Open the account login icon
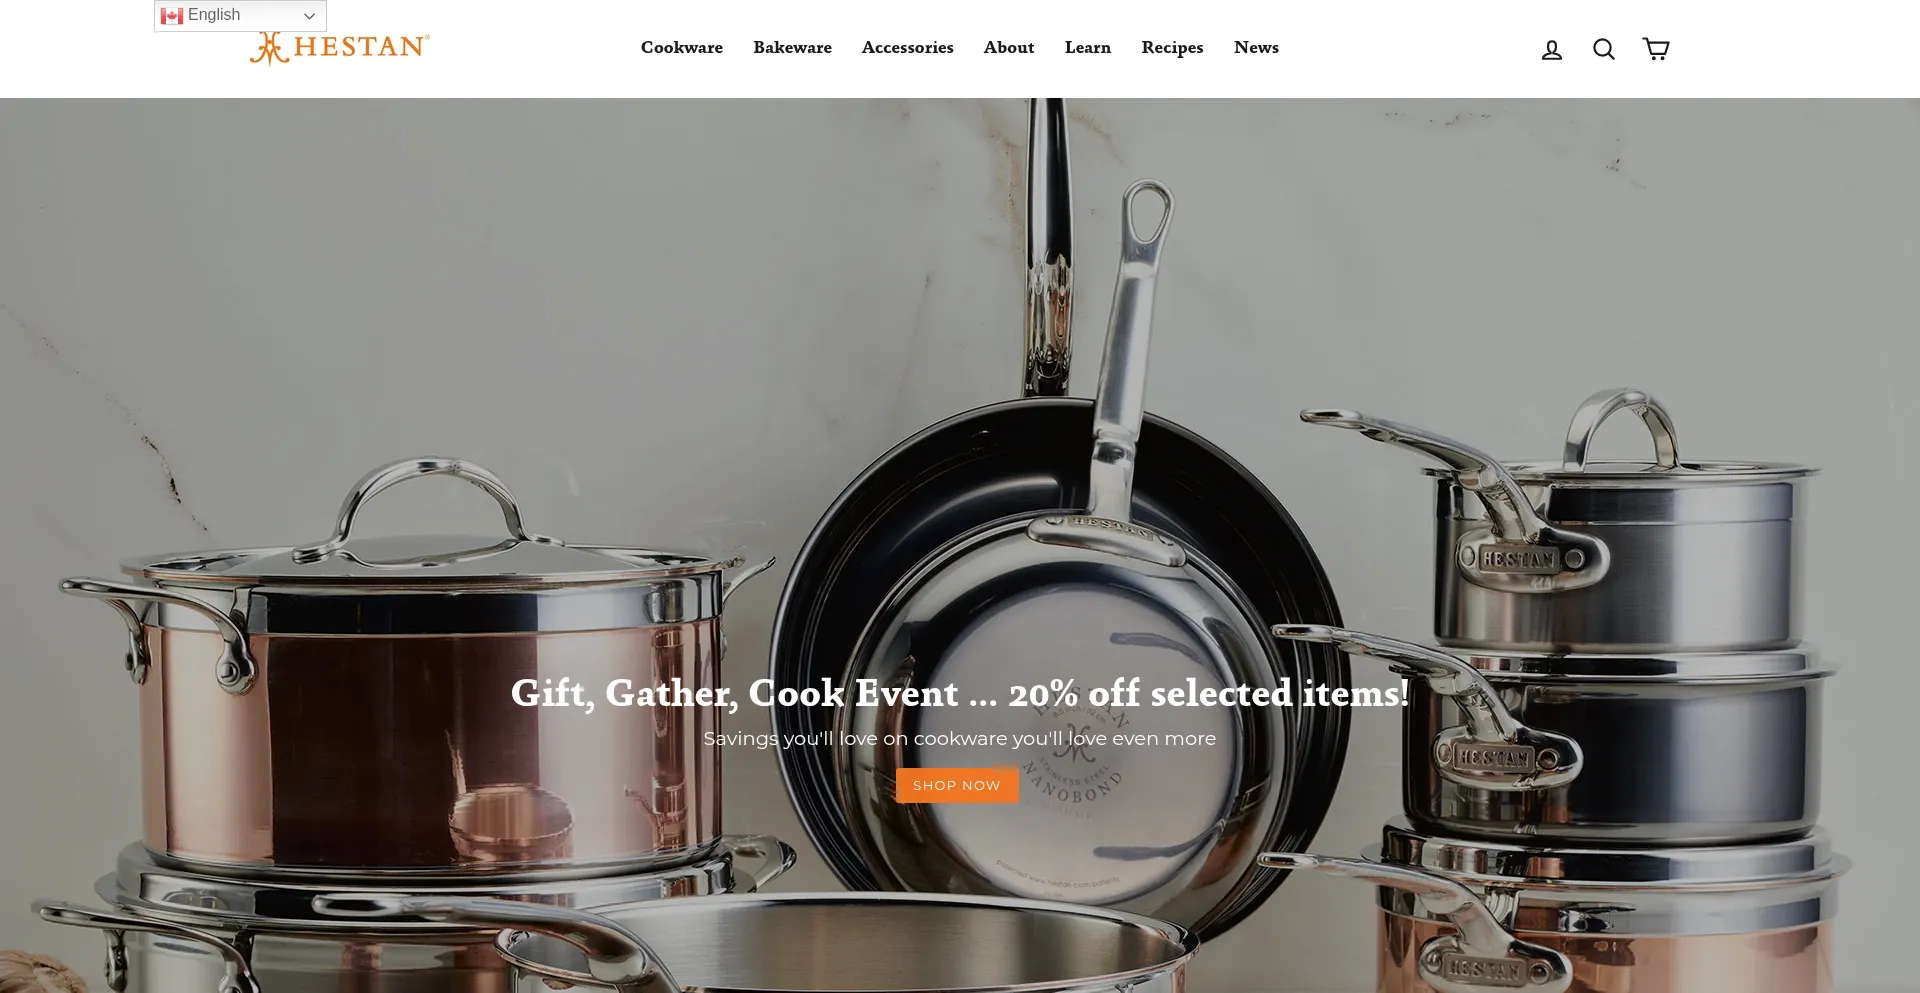Image resolution: width=1920 pixels, height=993 pixels. pyautogui.click(x=1551, y=49)
